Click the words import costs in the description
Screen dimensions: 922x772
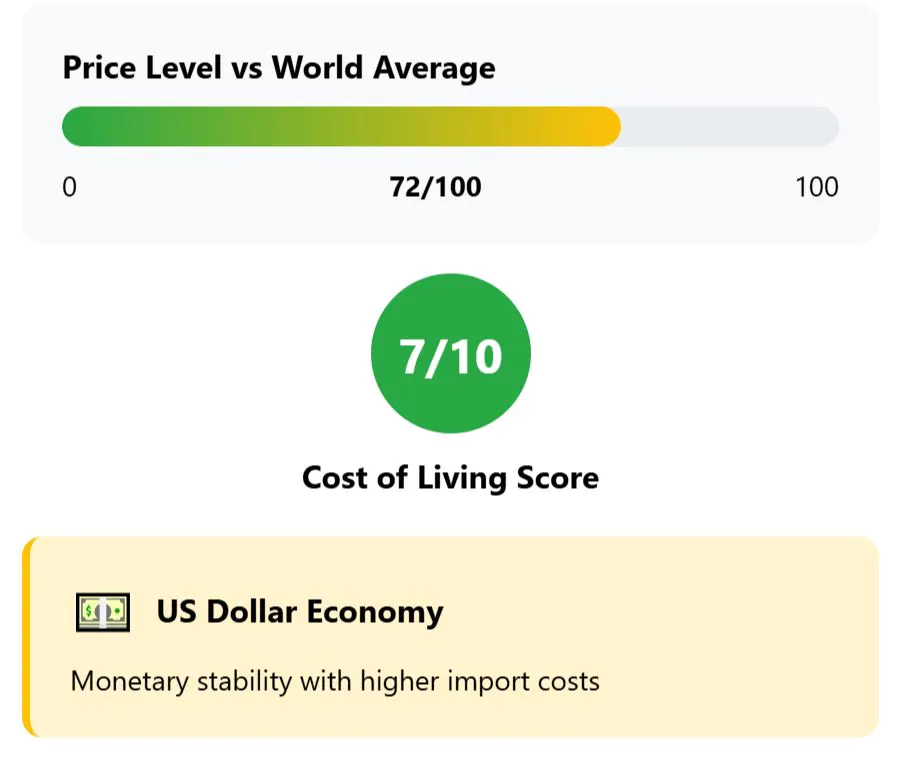pyautogui.click(x=524, y=683)
